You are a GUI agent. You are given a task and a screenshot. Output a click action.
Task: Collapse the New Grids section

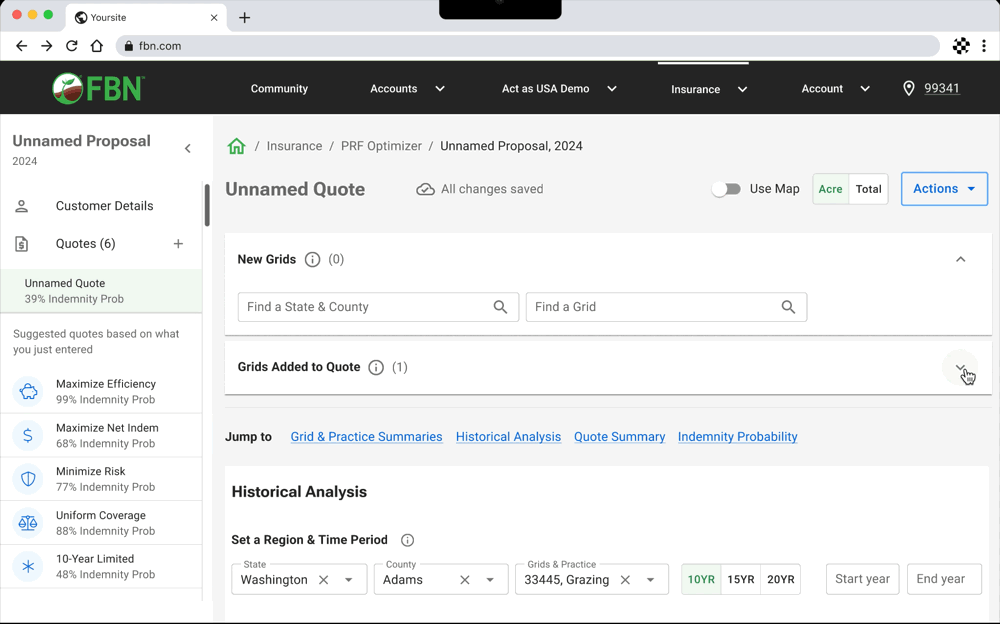960,260
